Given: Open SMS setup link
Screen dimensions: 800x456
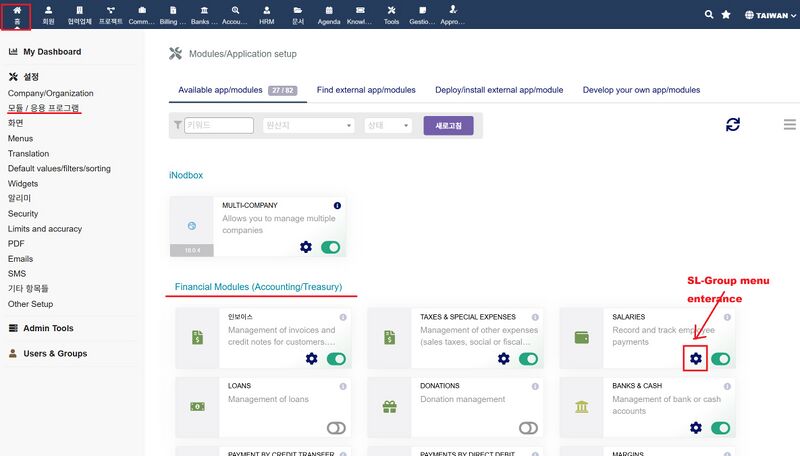Looking at the screenshot, I should 17,274.
